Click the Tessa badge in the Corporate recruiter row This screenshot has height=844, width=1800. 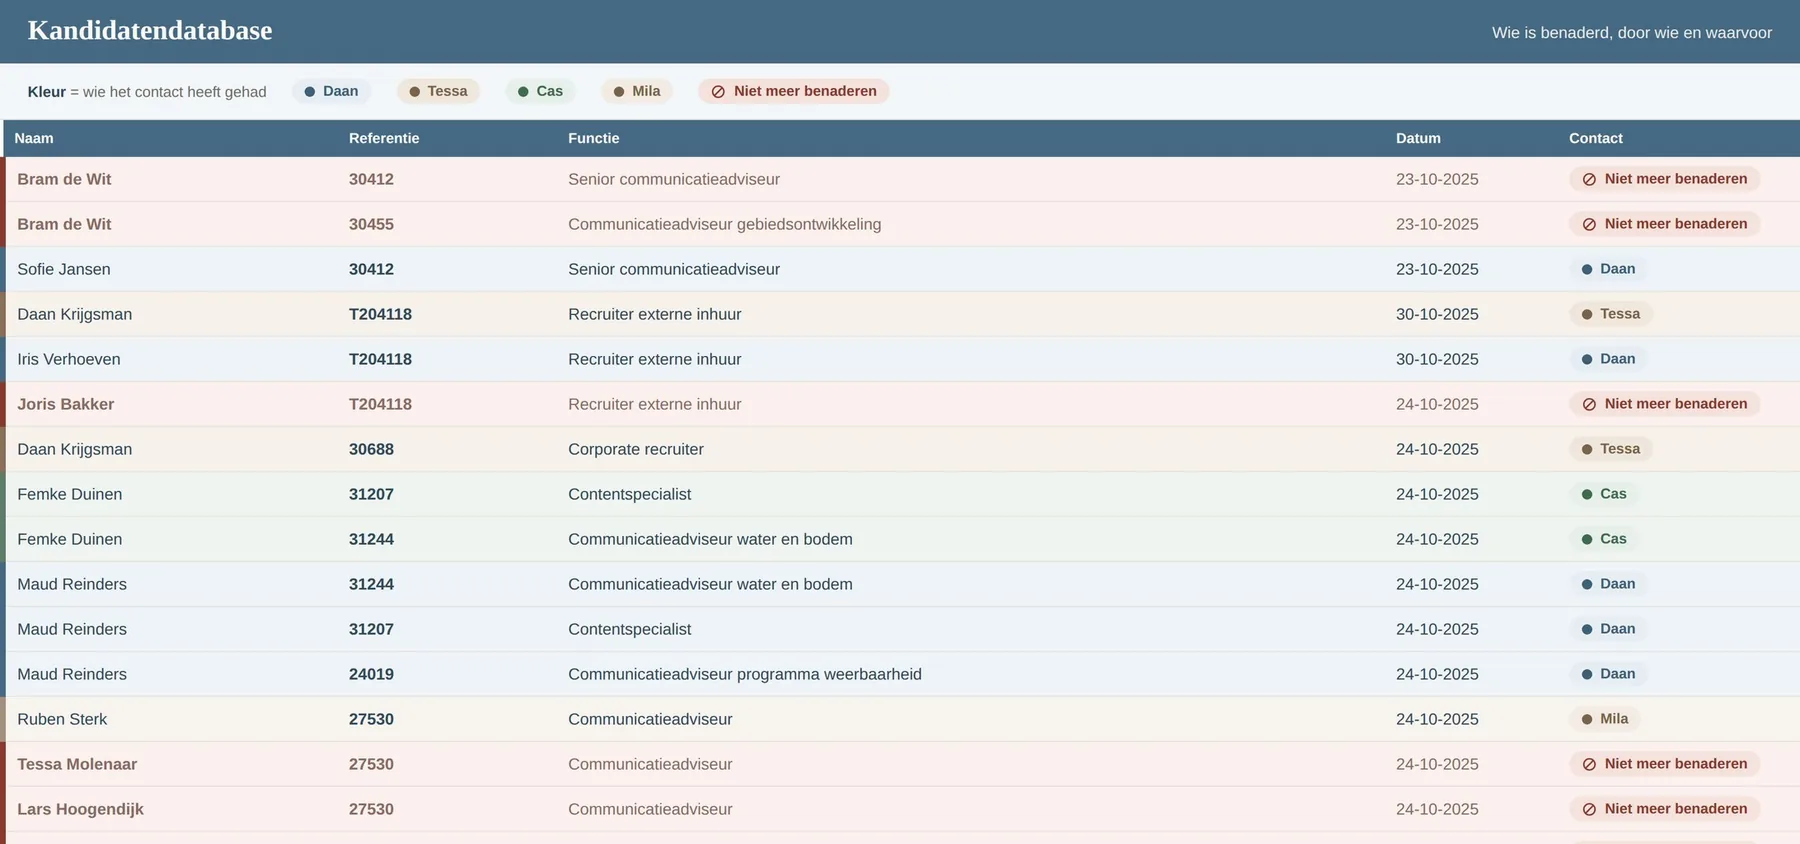[1610, 449]
